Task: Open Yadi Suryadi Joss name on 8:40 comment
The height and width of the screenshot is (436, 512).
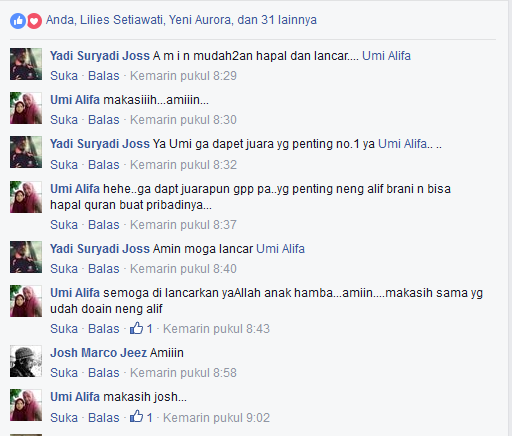Action: pos(100,249)
